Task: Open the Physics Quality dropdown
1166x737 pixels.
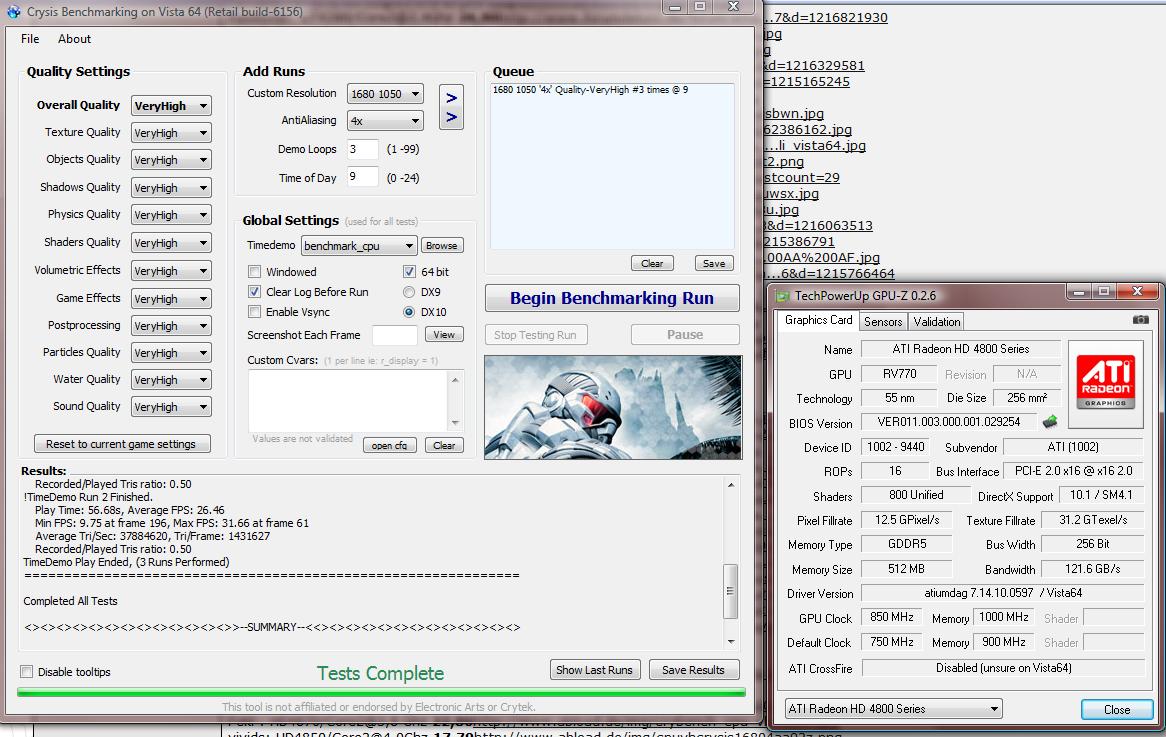Action: pos(171,215)
